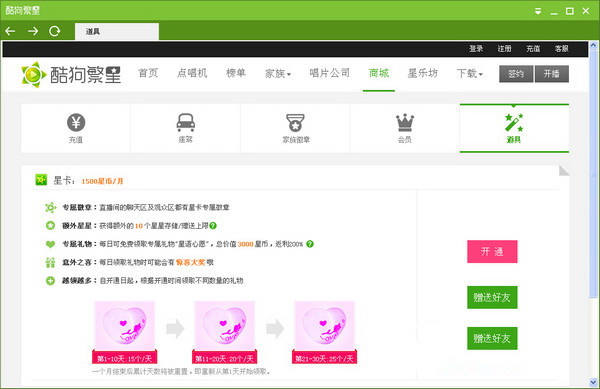Image resolution: width=600 pixels, height=389 pixels.
Task: Click the scrollbar up arrow
Action: [x=593, y=45]
